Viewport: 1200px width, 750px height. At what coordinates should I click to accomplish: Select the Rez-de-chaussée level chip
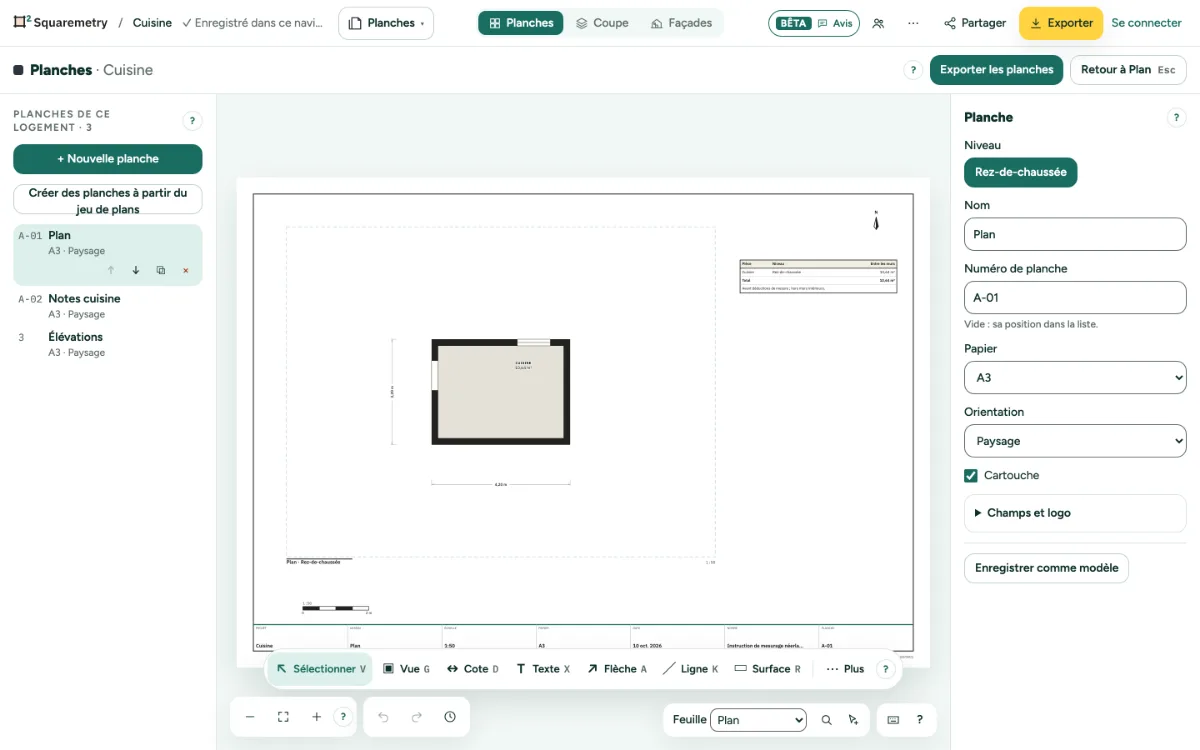click(1020, 172)
